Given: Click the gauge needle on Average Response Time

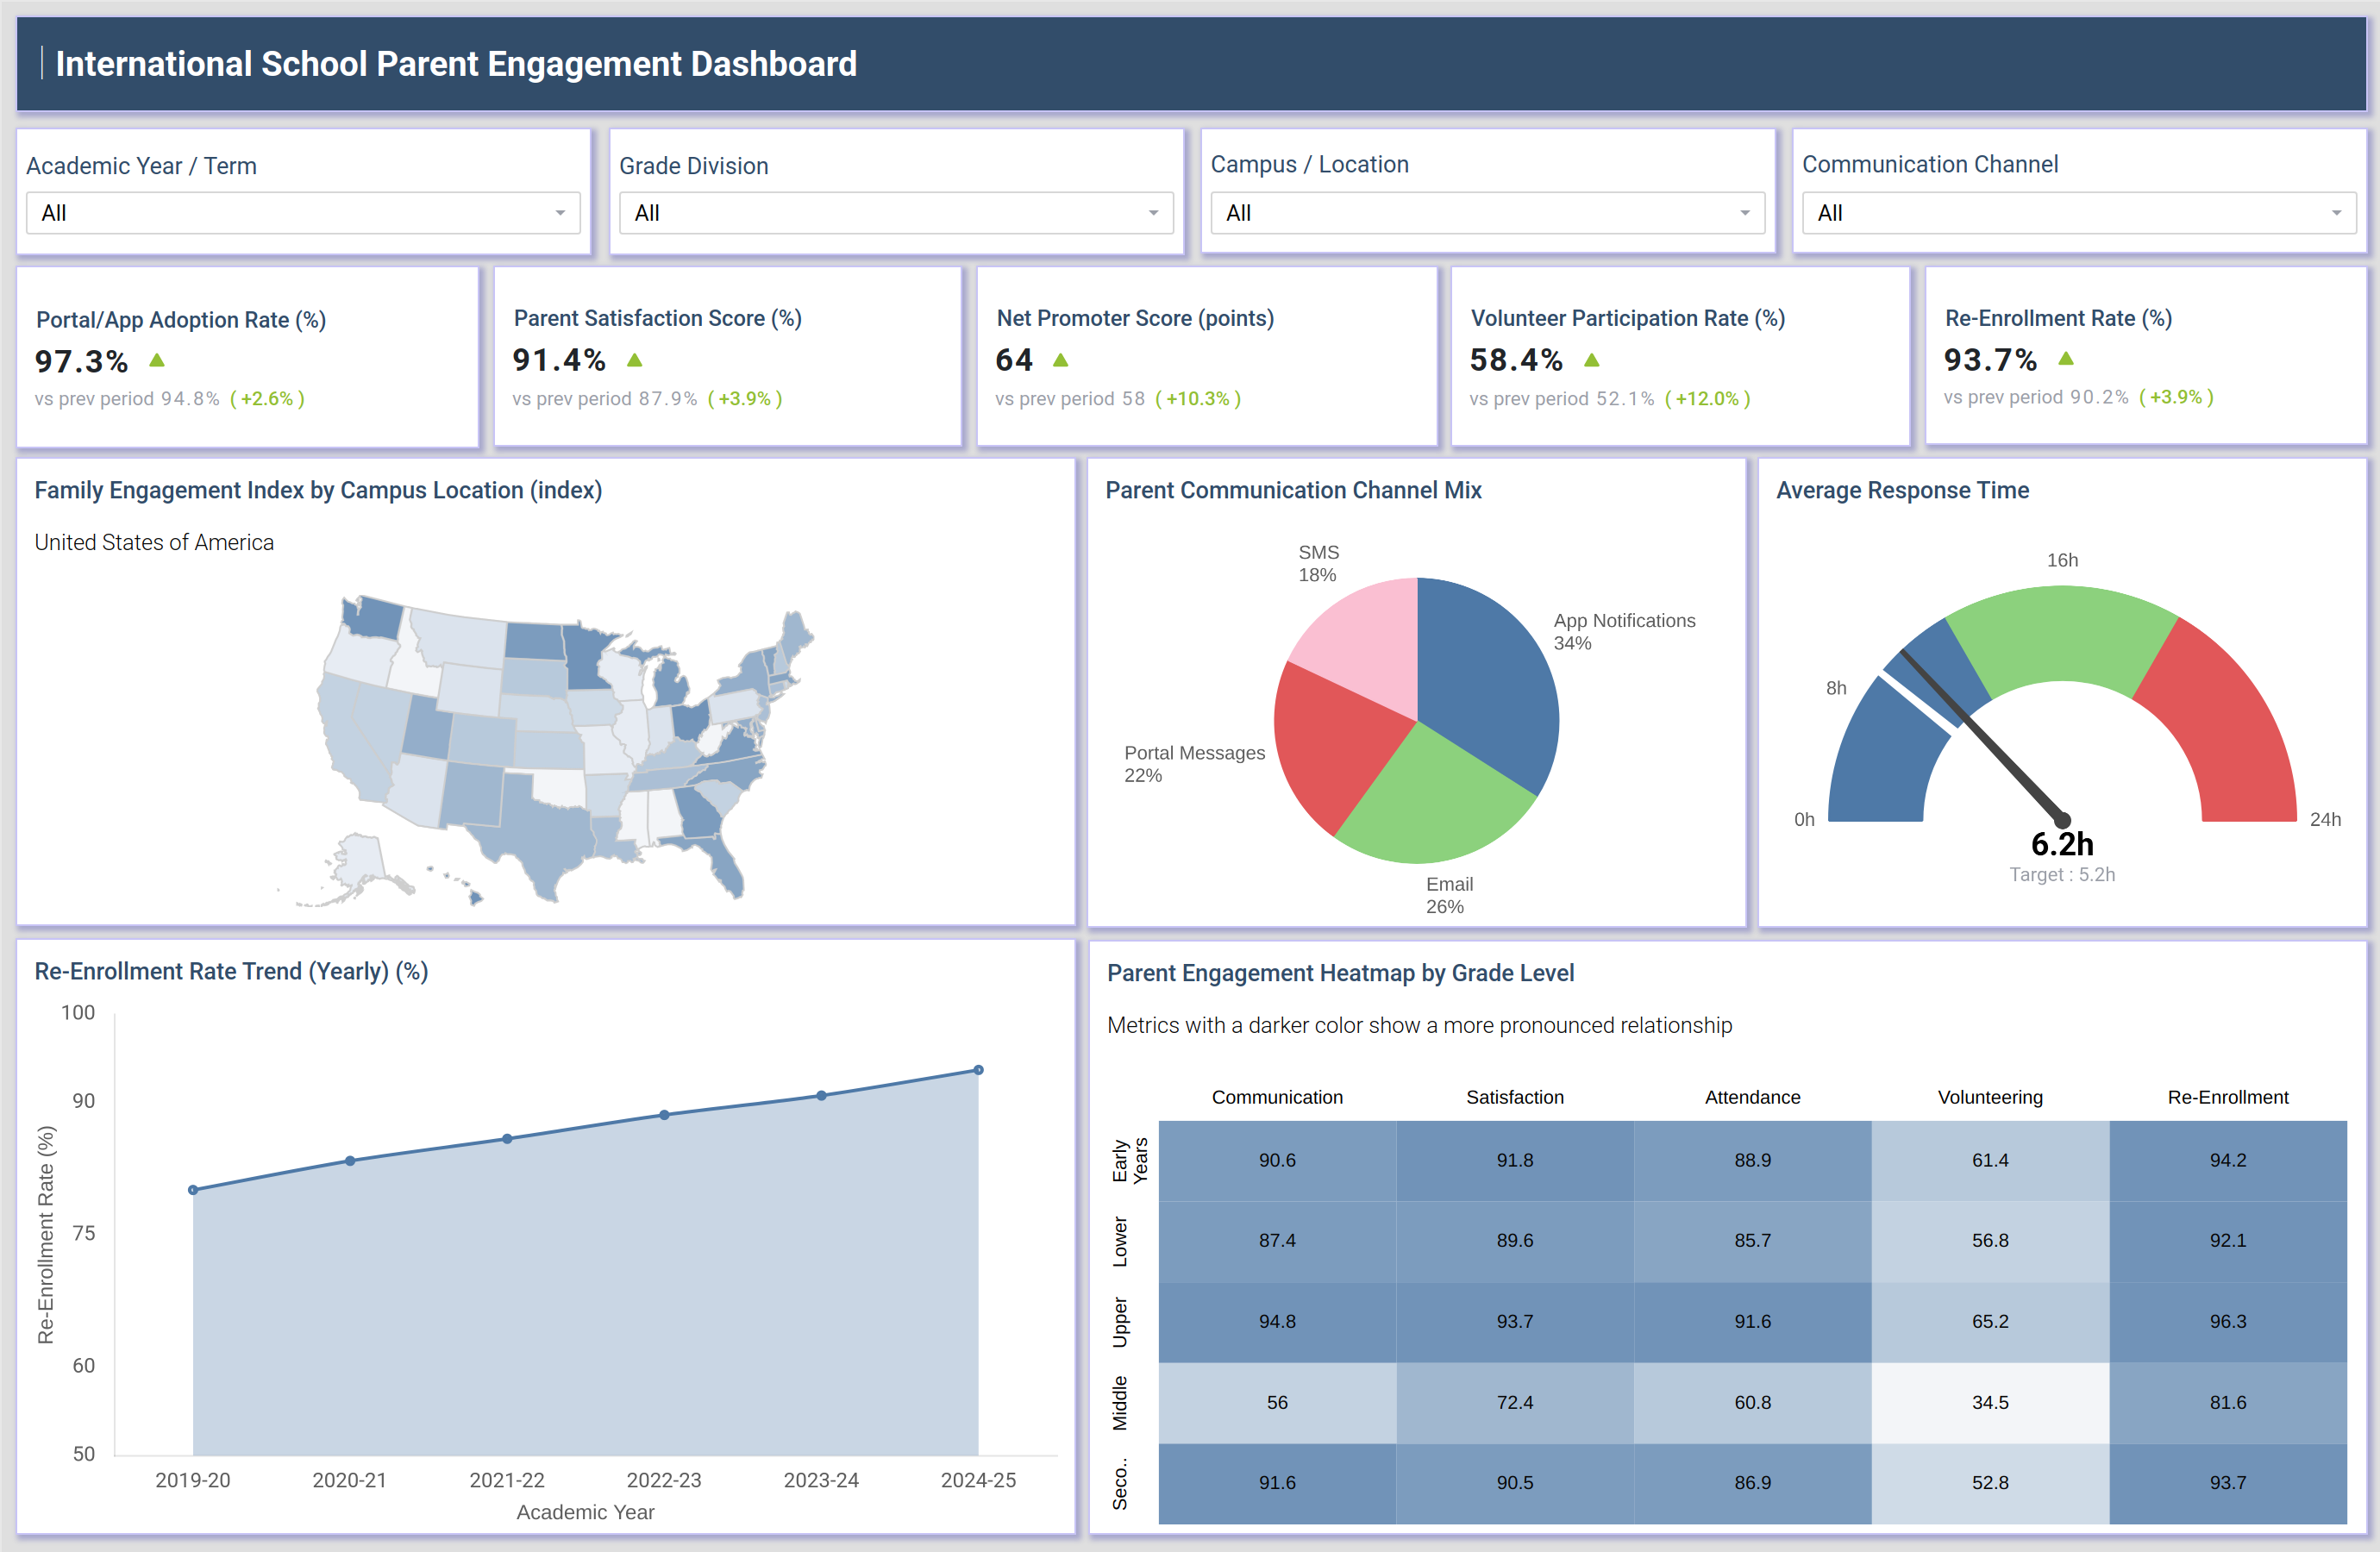Looking at the screenshot, I should (1985, 737).
